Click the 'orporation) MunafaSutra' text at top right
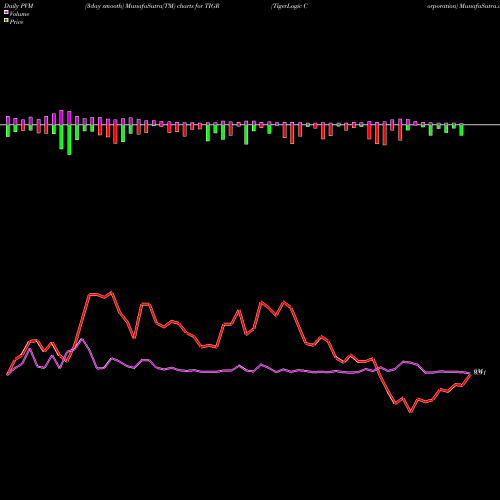 463,6
